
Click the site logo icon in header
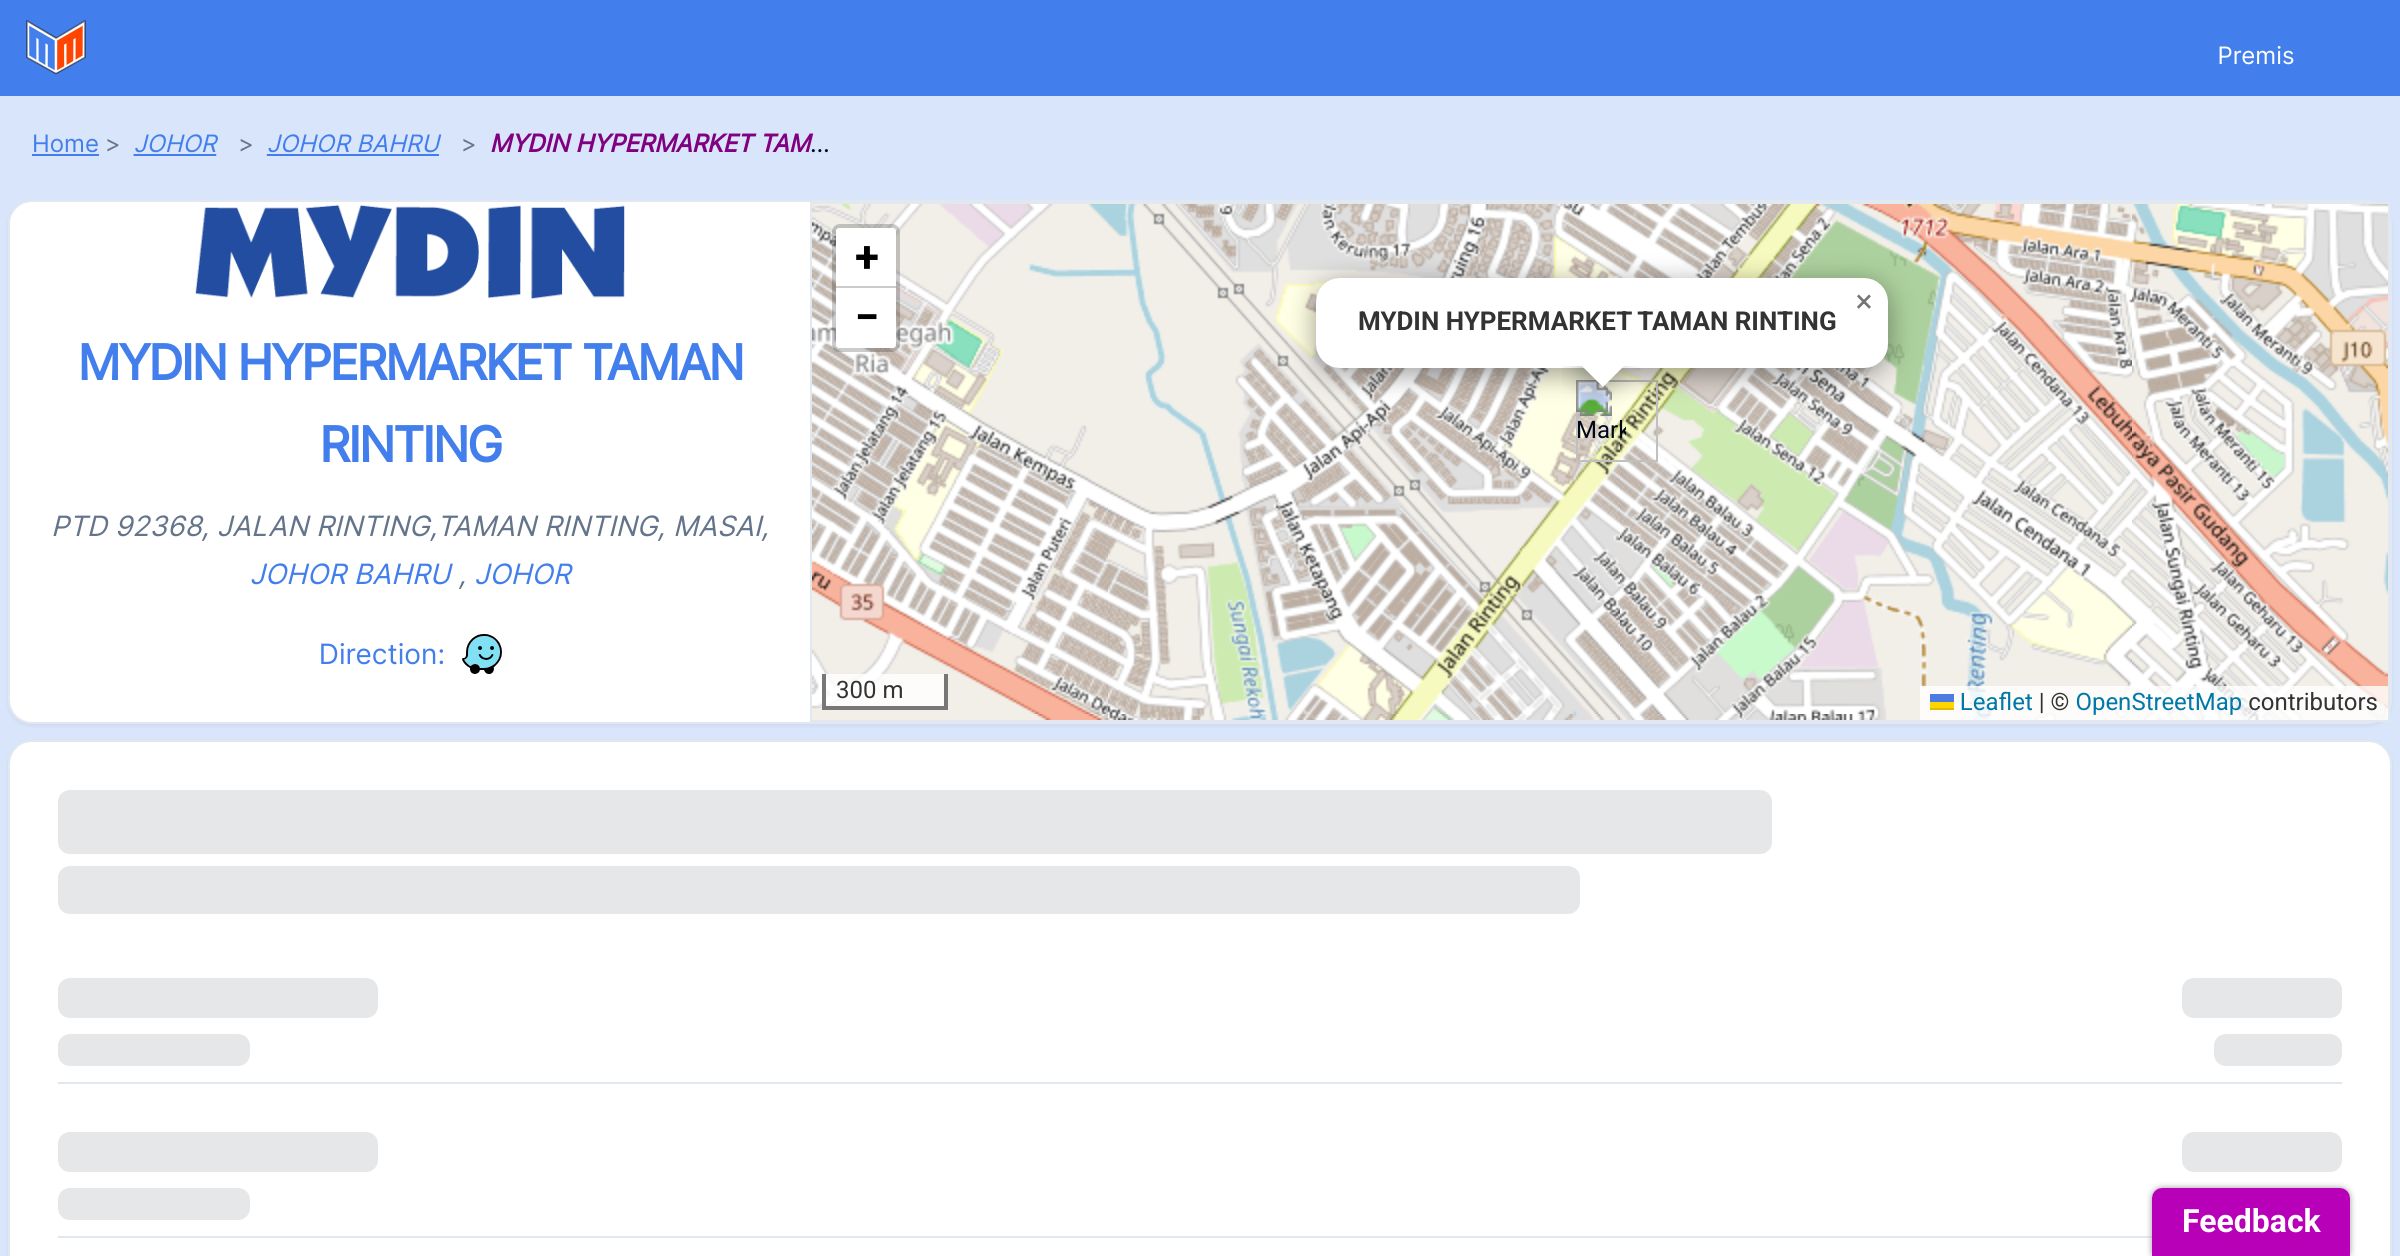tap(56, 47)
